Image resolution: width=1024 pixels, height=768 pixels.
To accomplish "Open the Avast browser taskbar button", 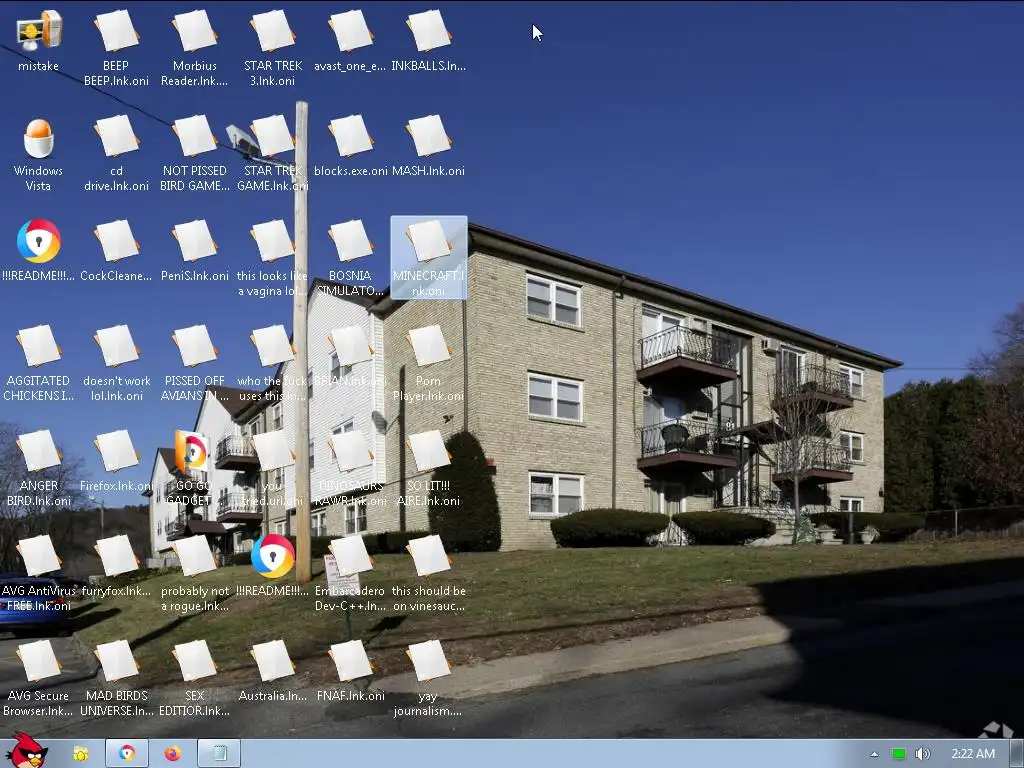I will point(127,754).
